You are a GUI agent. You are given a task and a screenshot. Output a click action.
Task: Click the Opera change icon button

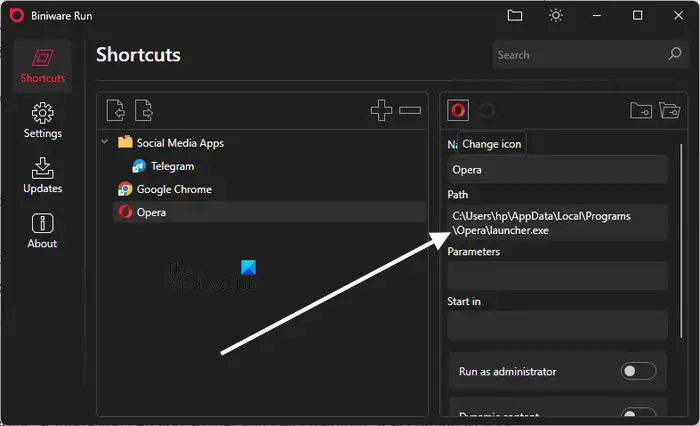[458, 110]
